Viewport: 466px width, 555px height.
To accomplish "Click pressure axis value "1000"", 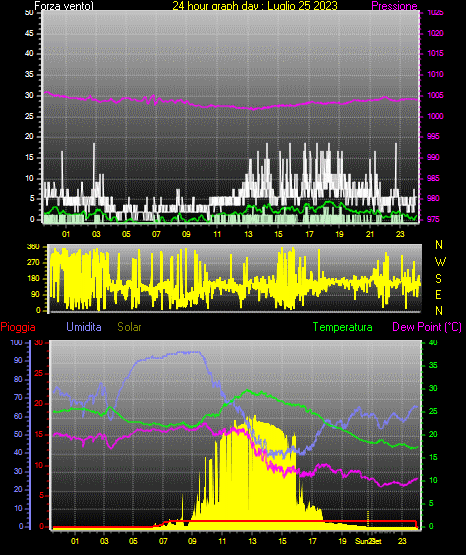I will click(x=435, y=116).
